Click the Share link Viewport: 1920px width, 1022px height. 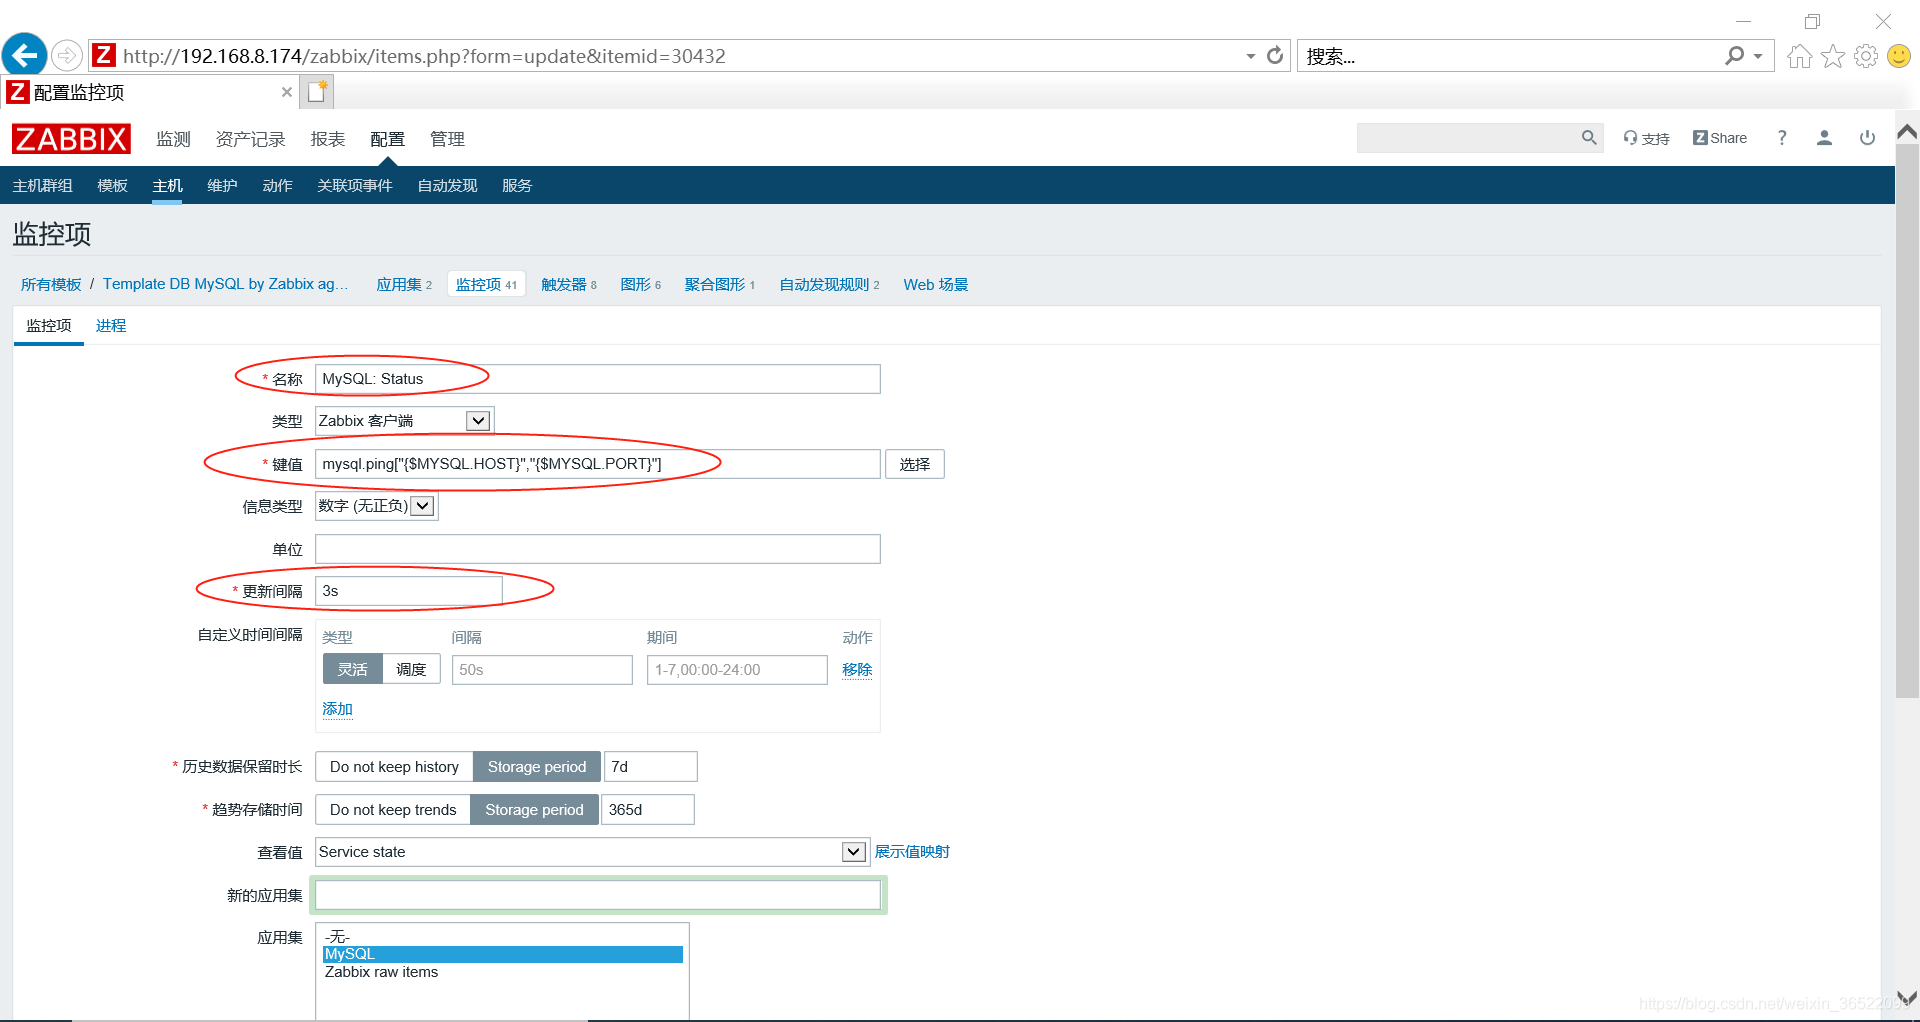(1720, 138)
